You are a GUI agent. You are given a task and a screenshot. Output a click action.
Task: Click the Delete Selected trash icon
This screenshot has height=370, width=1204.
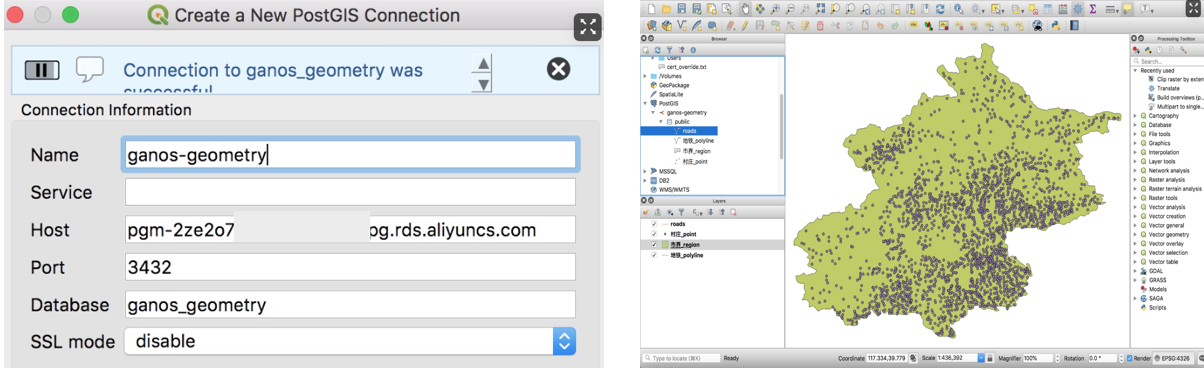820,25
